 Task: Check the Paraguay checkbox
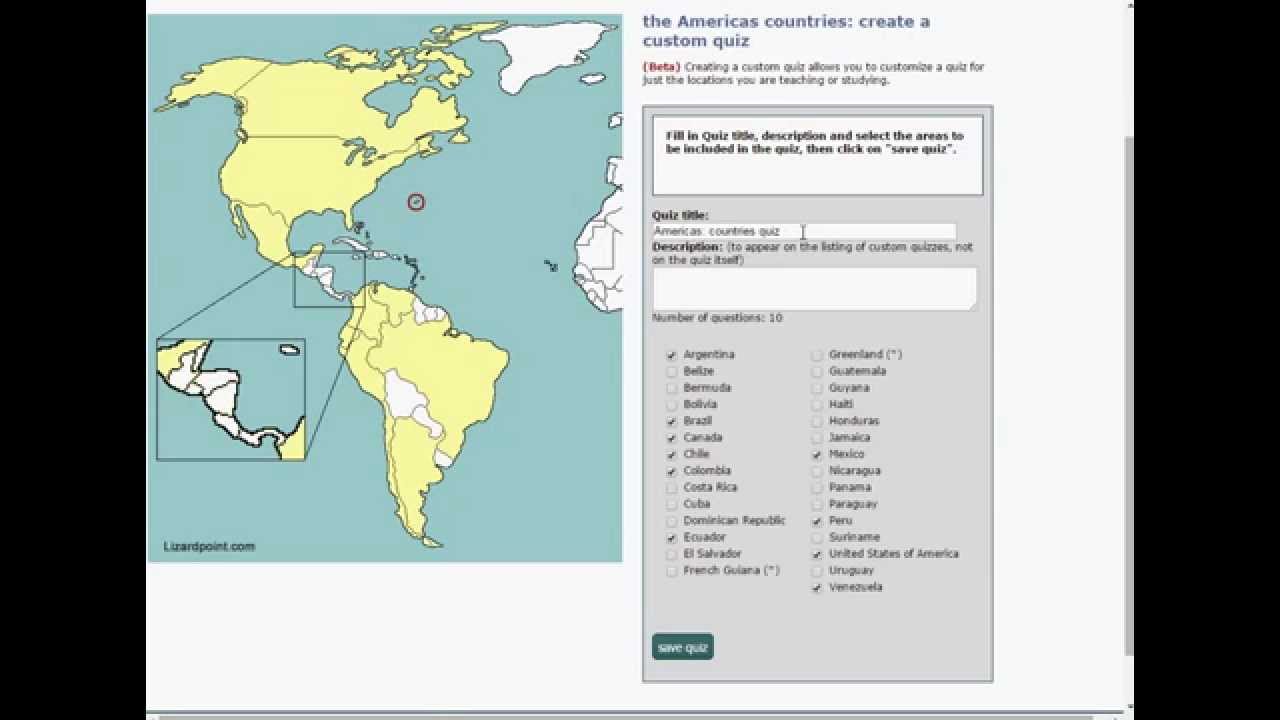click(817, 504)
